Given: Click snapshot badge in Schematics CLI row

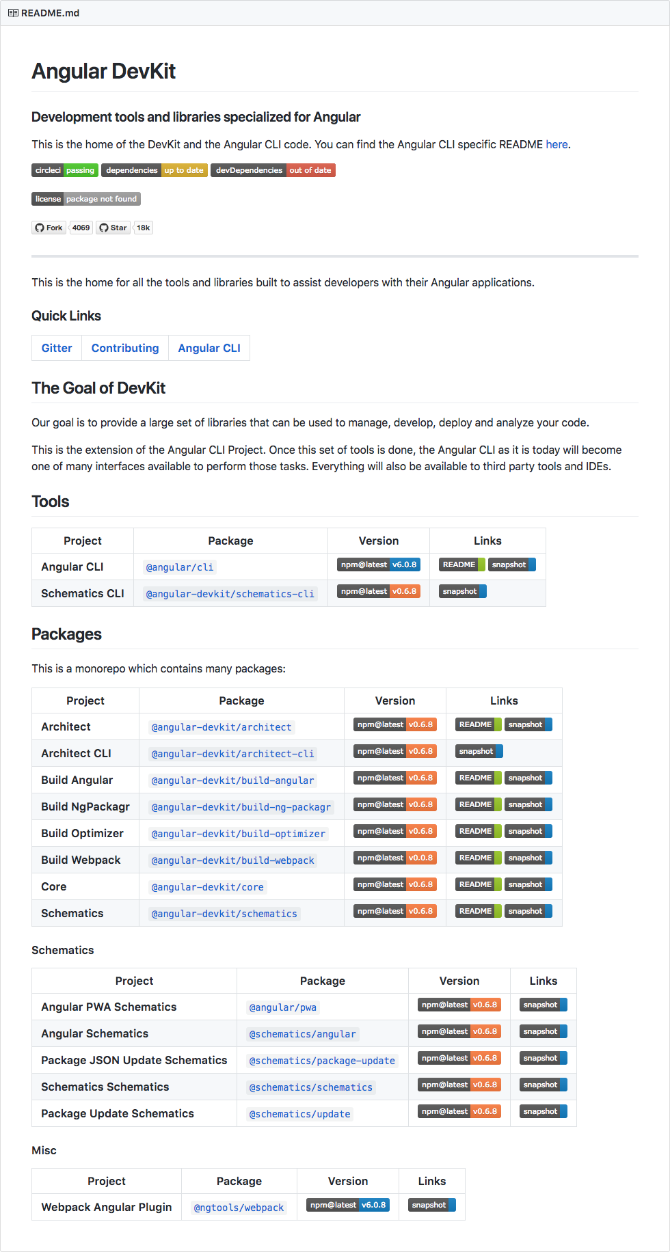Looking at the screenshot, I should 463,592.
